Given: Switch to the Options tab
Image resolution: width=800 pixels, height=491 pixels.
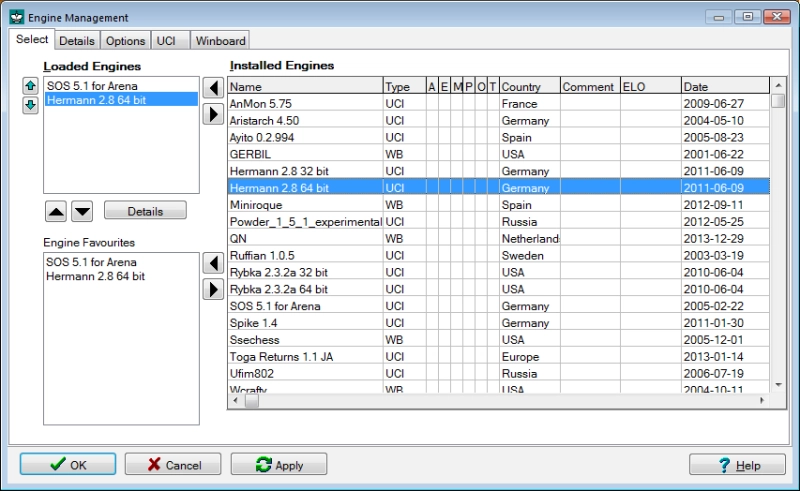Looking at the screenshot, I should 126,41.
